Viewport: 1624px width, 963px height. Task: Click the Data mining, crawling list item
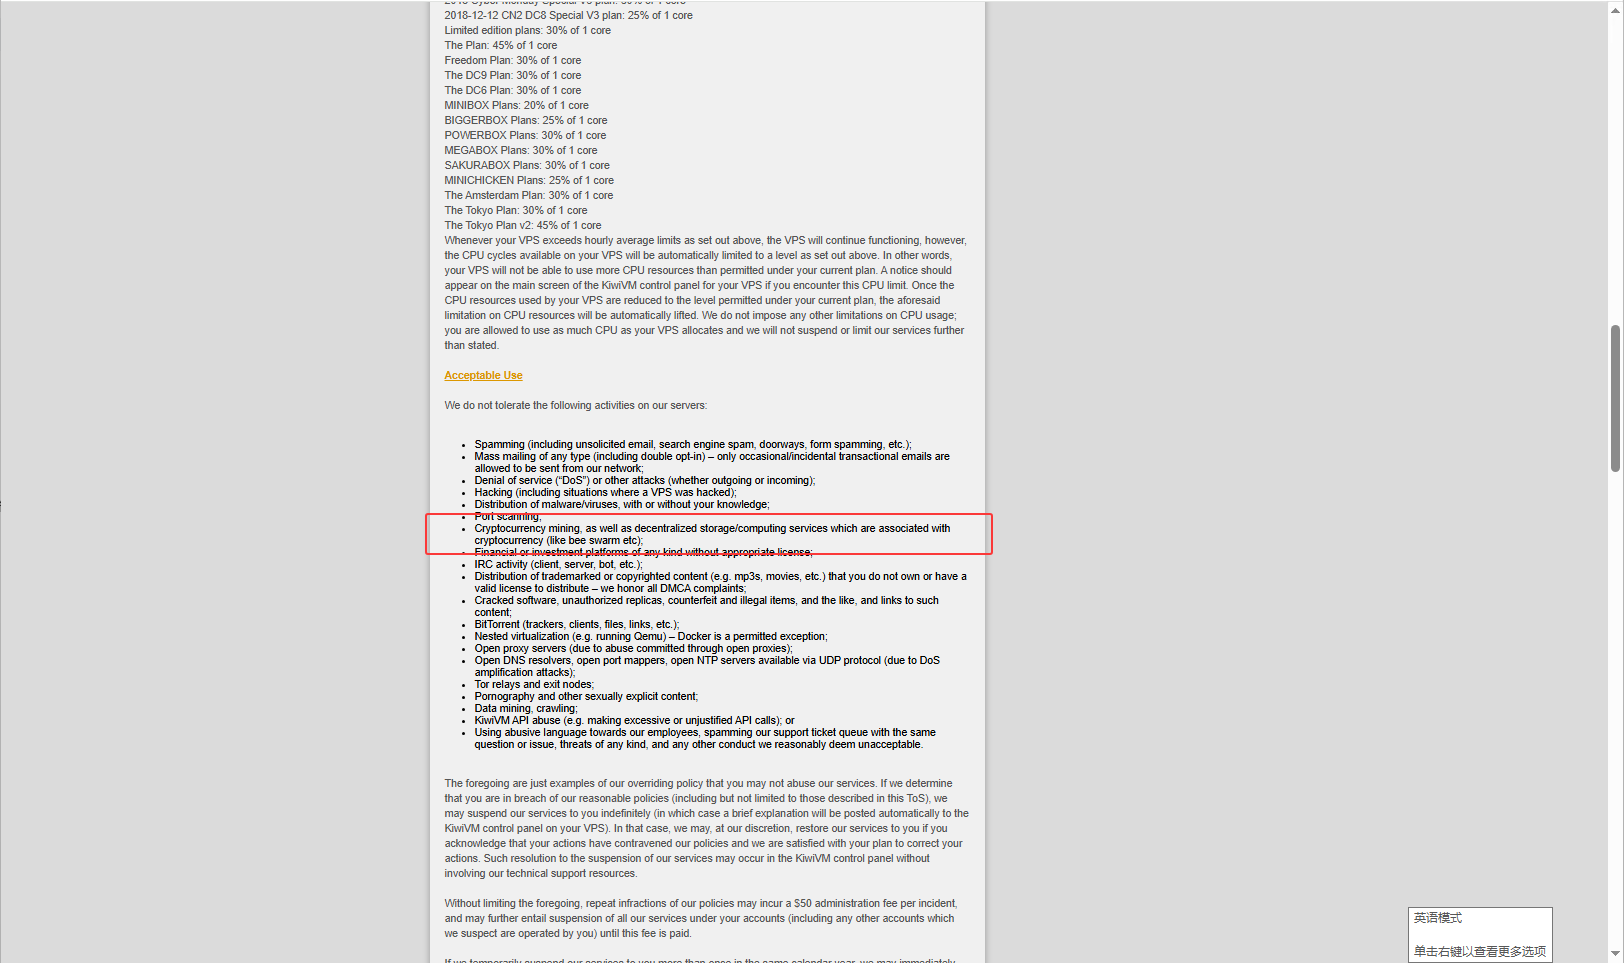(x=526, y=708)
